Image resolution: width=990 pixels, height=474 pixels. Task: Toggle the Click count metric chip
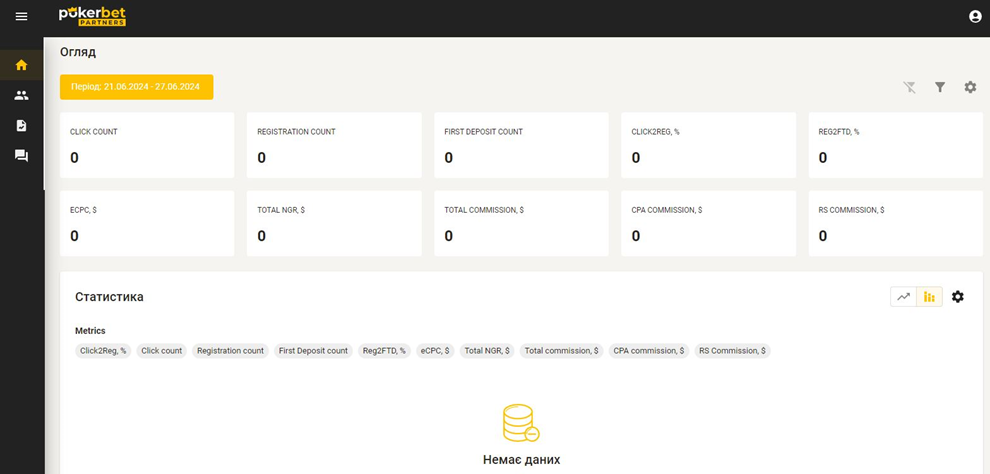162,351
